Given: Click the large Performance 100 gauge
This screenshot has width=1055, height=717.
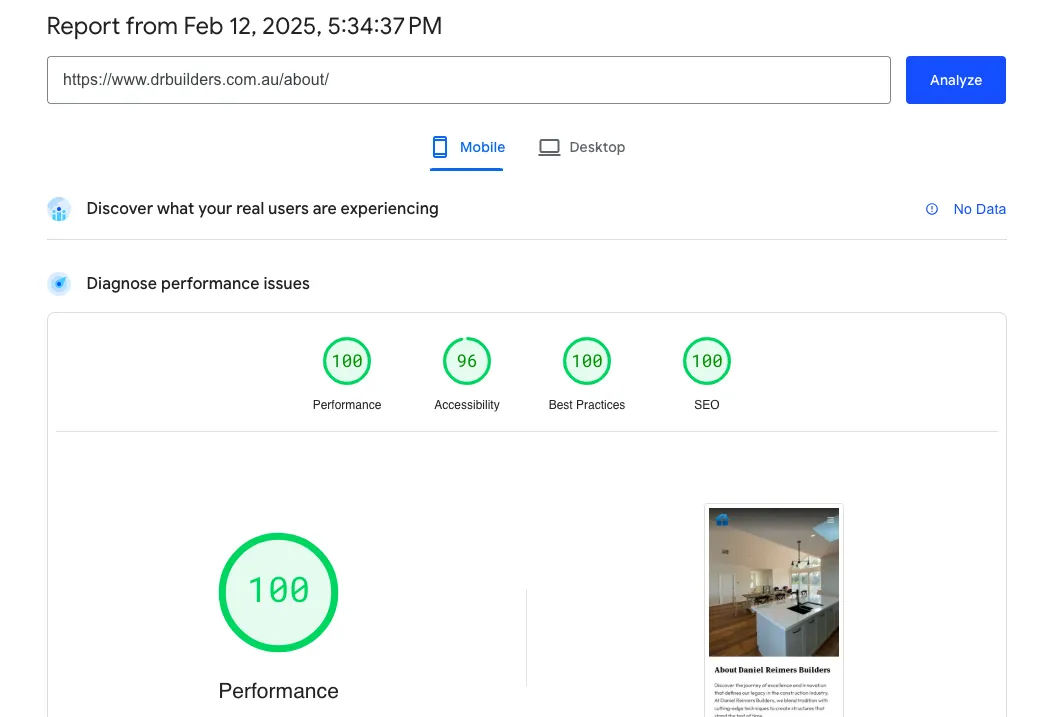Looking at the screenshot, I should click(x=279, y=593).
